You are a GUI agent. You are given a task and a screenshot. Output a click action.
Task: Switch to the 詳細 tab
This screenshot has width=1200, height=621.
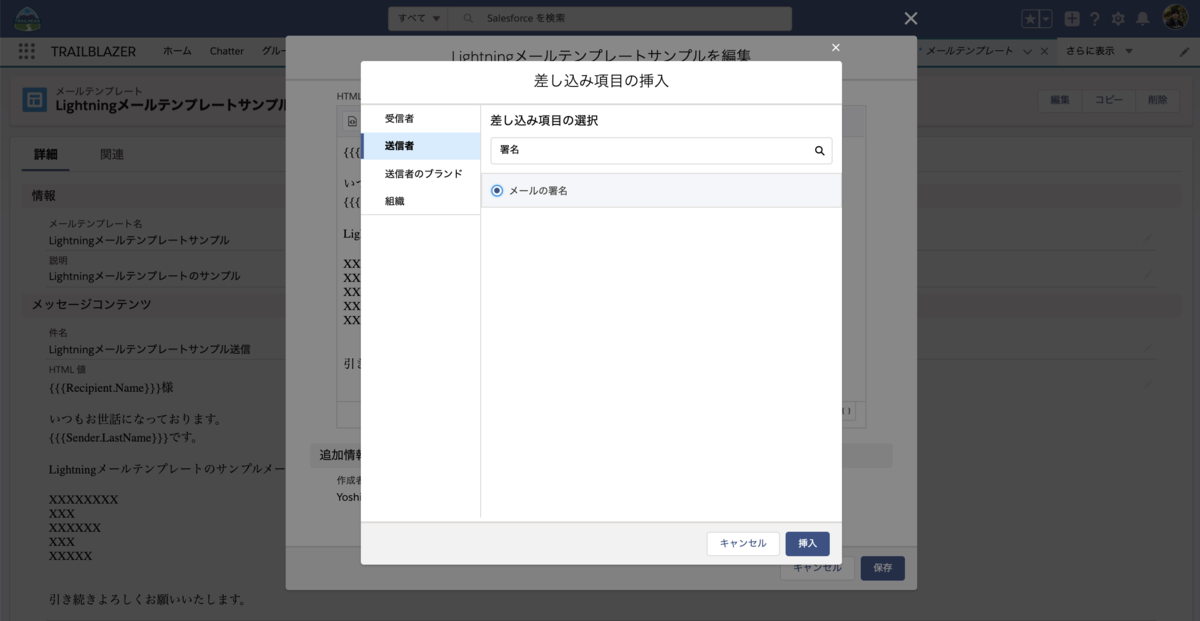point(46,154)
